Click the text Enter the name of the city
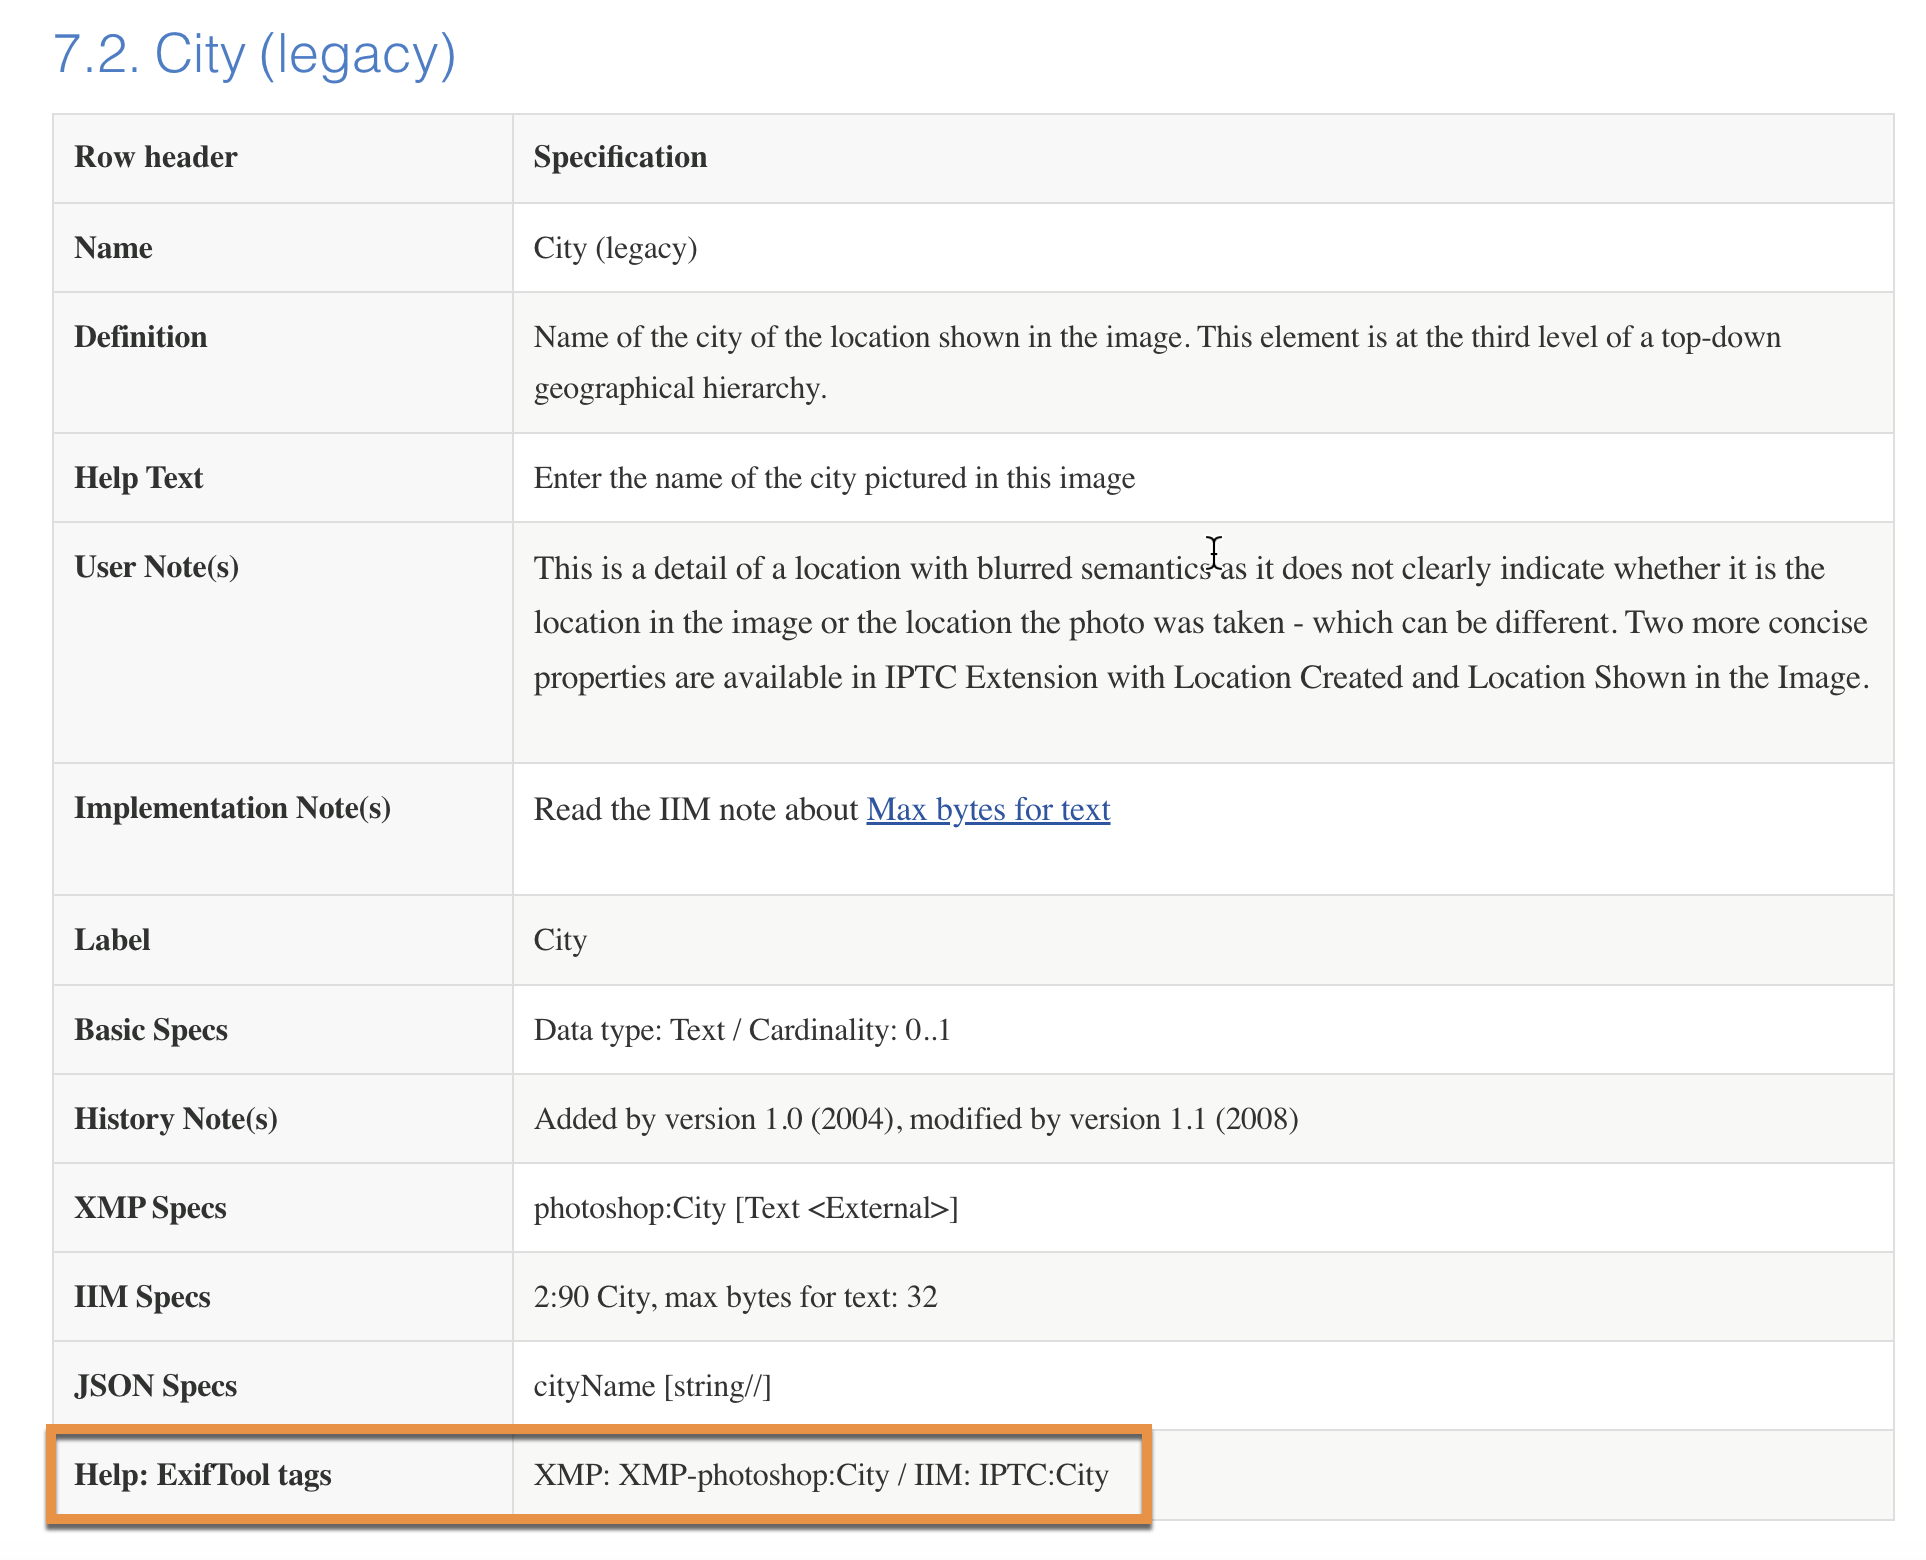Screen dimensions: 1926x1560 point(833,478)
